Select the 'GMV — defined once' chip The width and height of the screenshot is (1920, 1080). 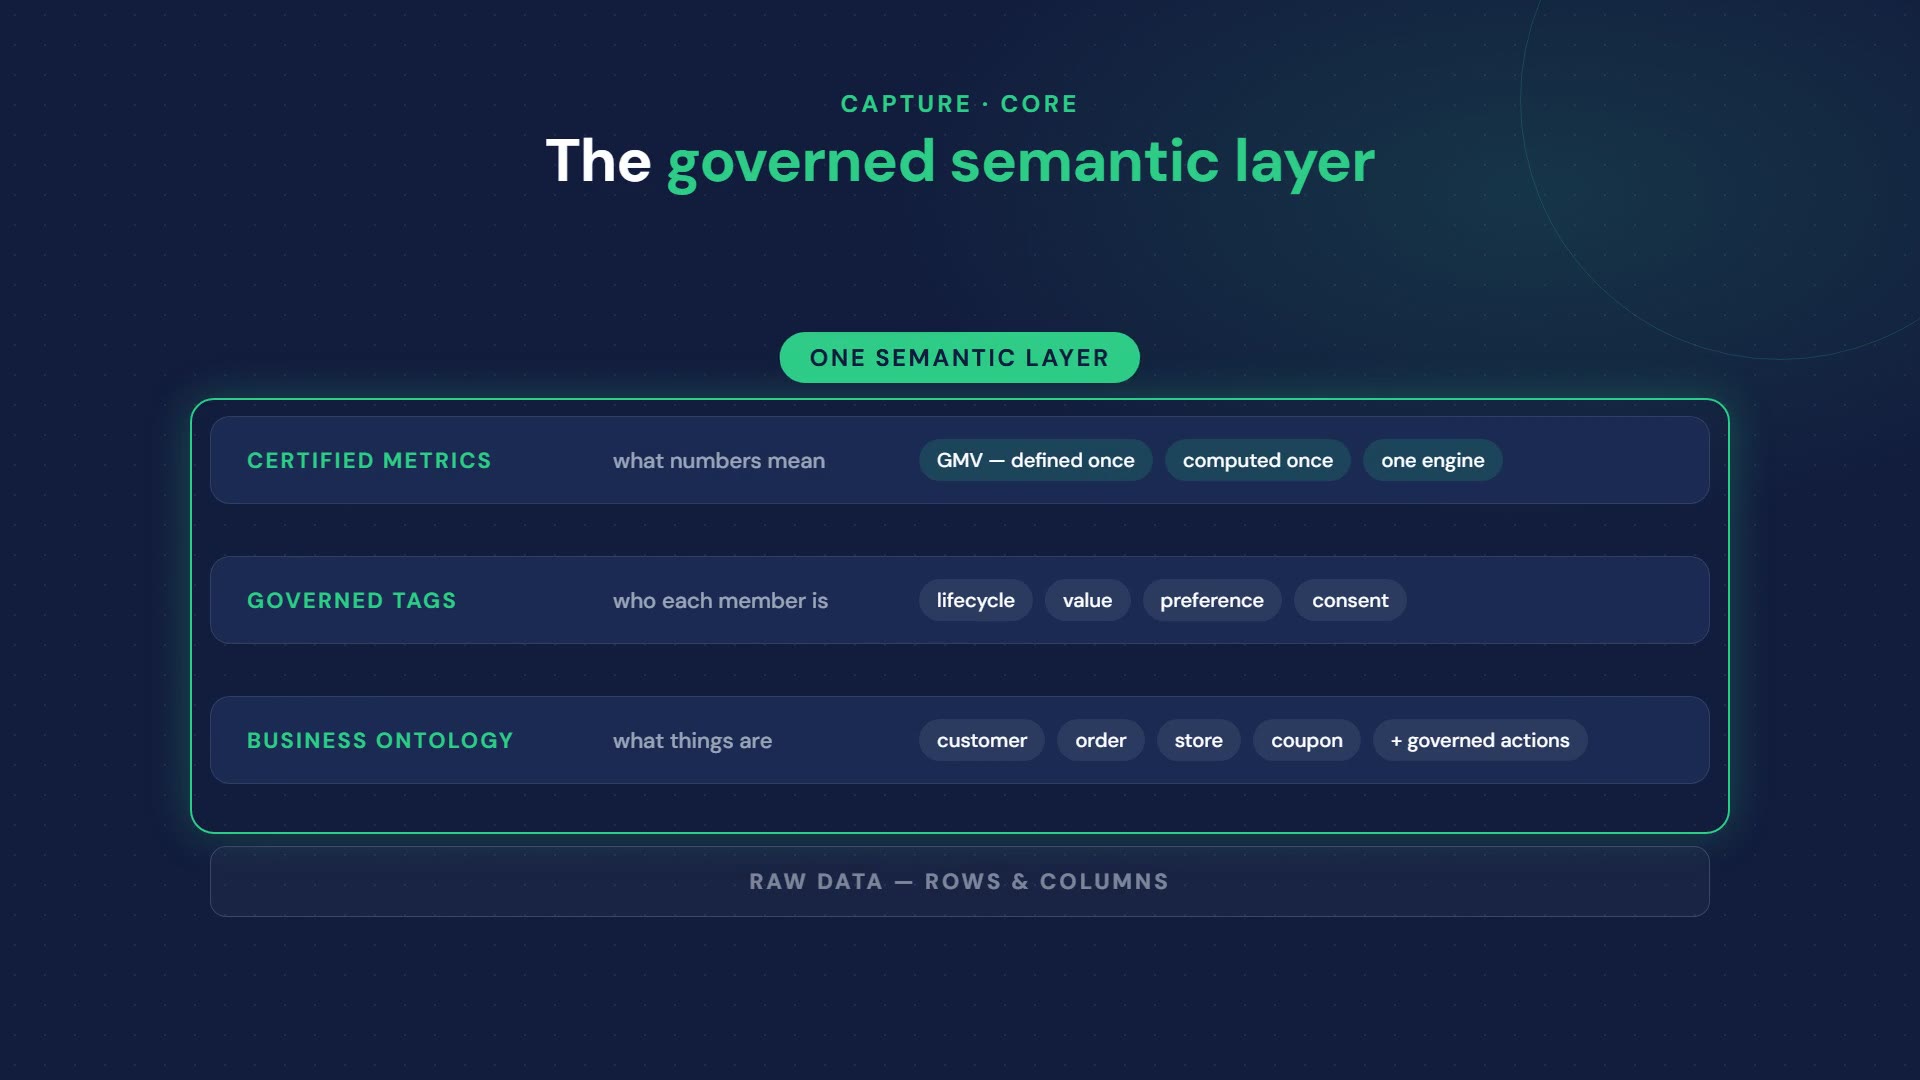point(1035,460)
